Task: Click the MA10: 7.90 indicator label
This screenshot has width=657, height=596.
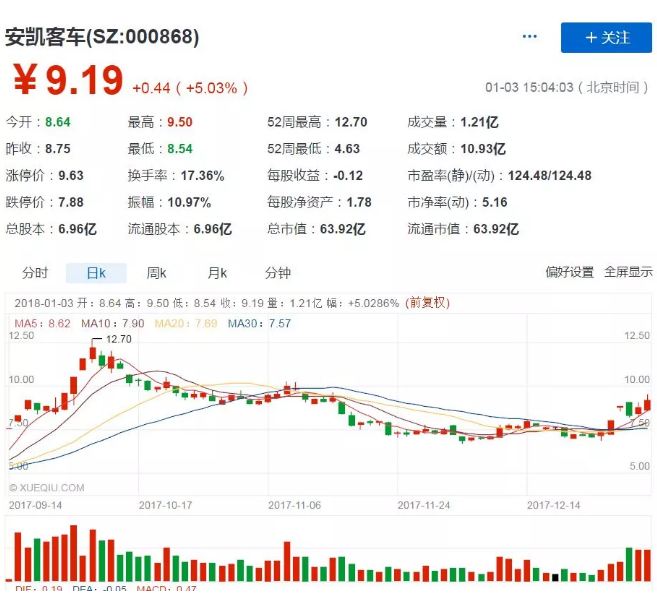Action: pyautogui.click(x=113, y=323)
